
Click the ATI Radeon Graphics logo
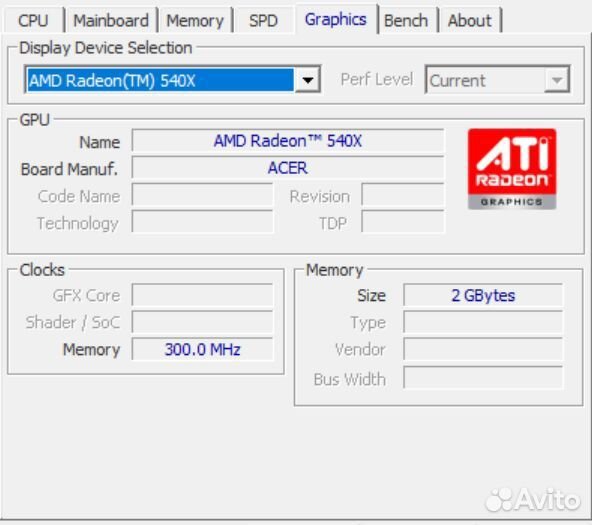pos(512,169)
